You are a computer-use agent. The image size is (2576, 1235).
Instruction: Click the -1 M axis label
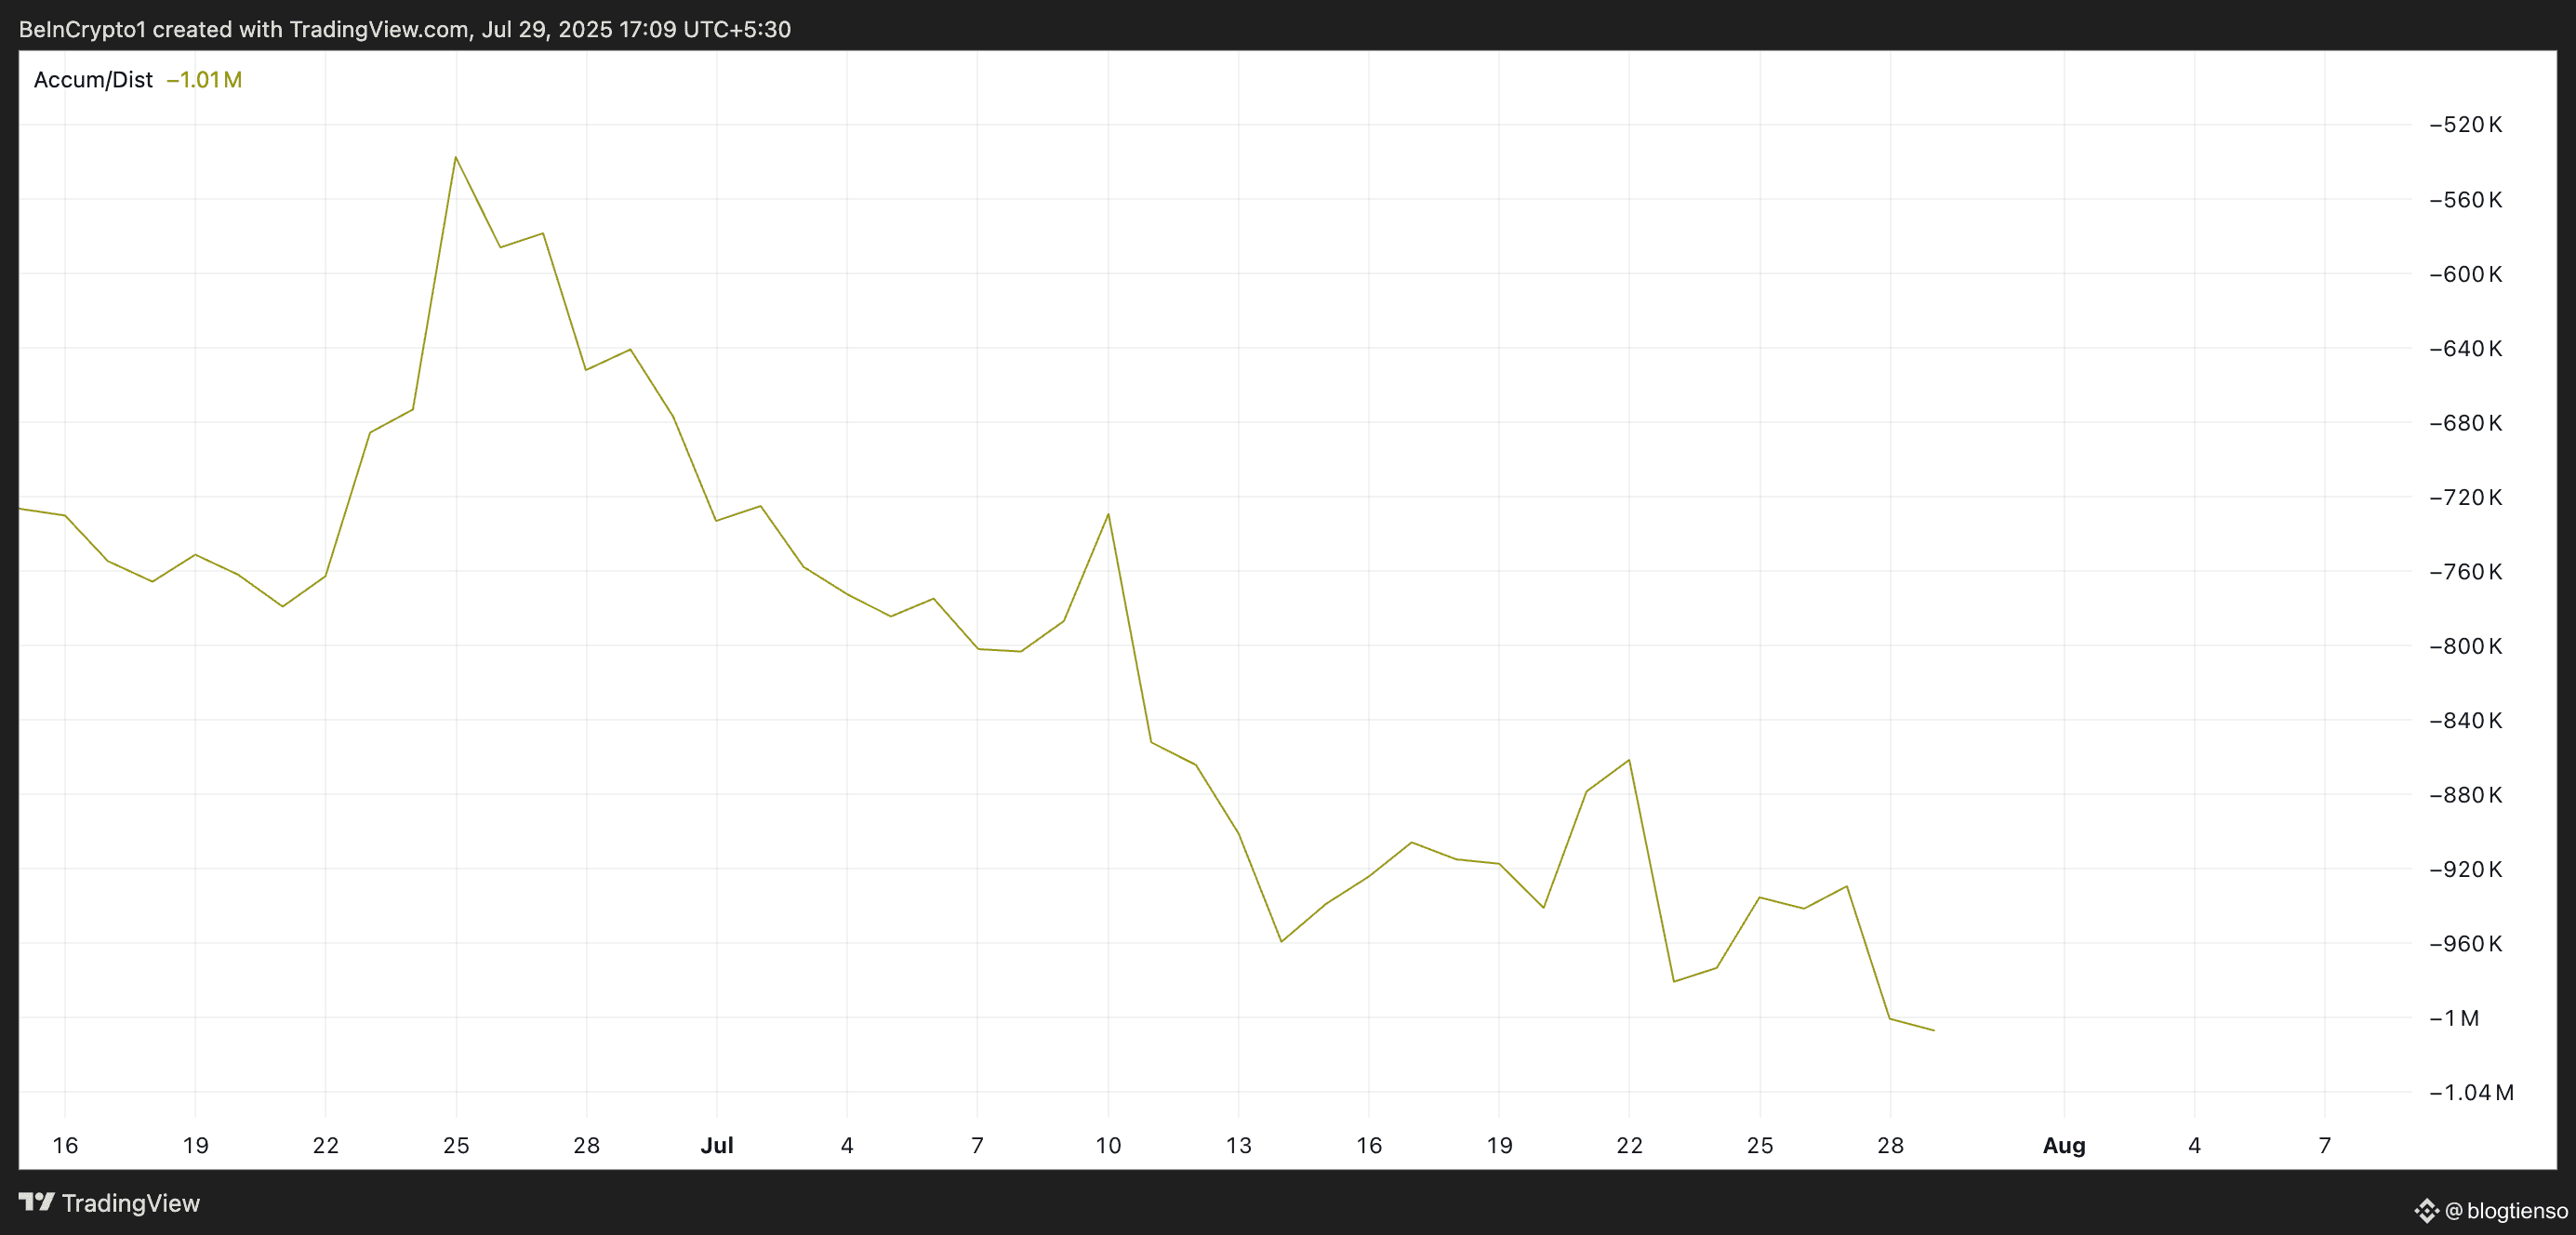[2455, 1018]
